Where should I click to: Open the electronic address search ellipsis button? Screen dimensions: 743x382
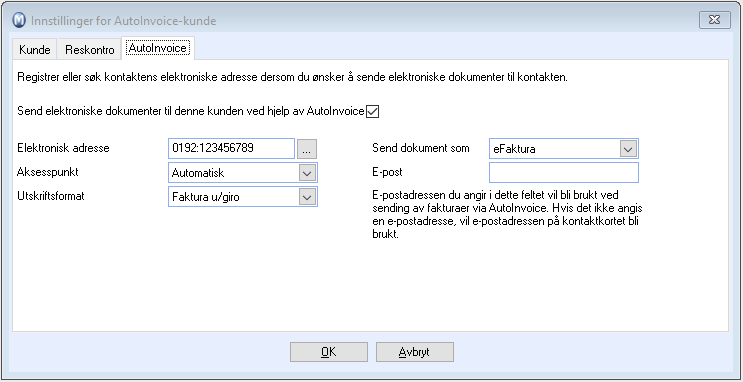click(307, 149)
